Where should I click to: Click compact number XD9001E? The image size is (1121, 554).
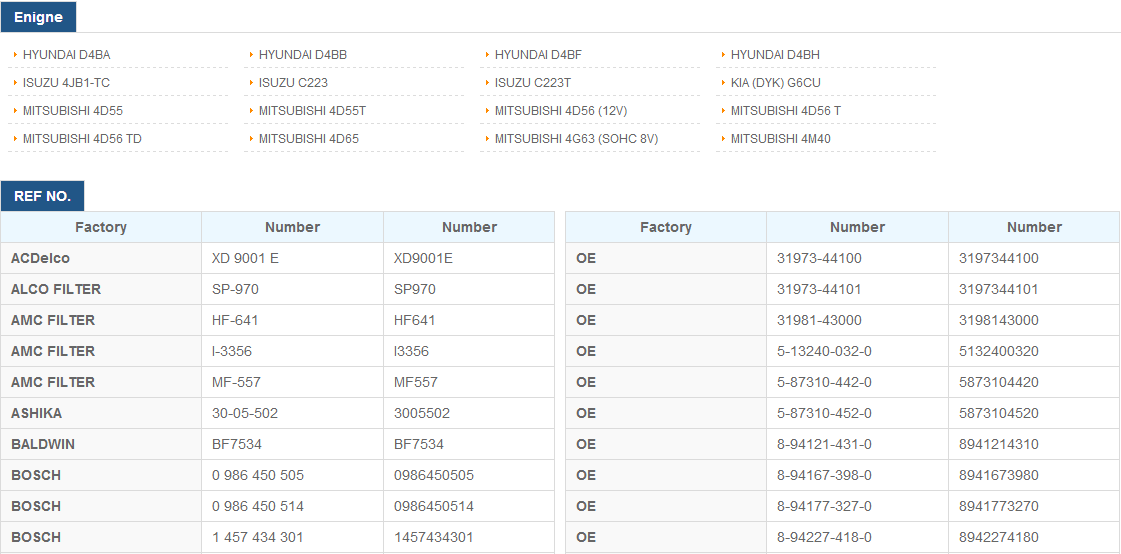[423, 258]
